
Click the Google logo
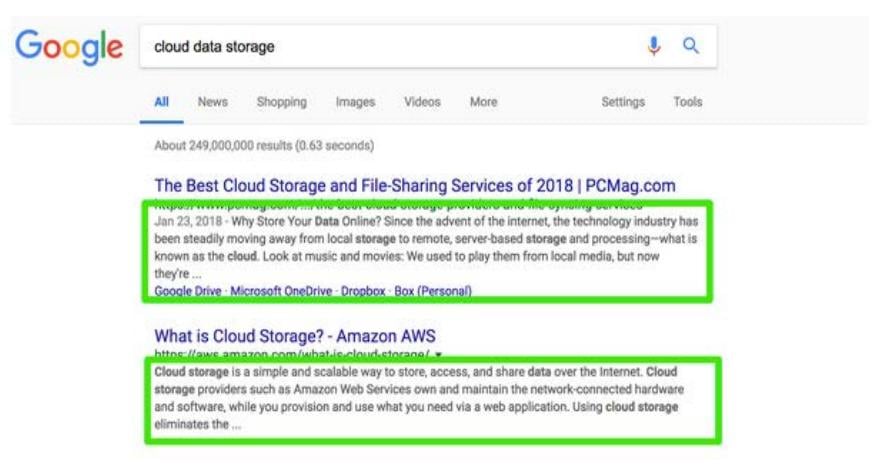coord(69,47)
